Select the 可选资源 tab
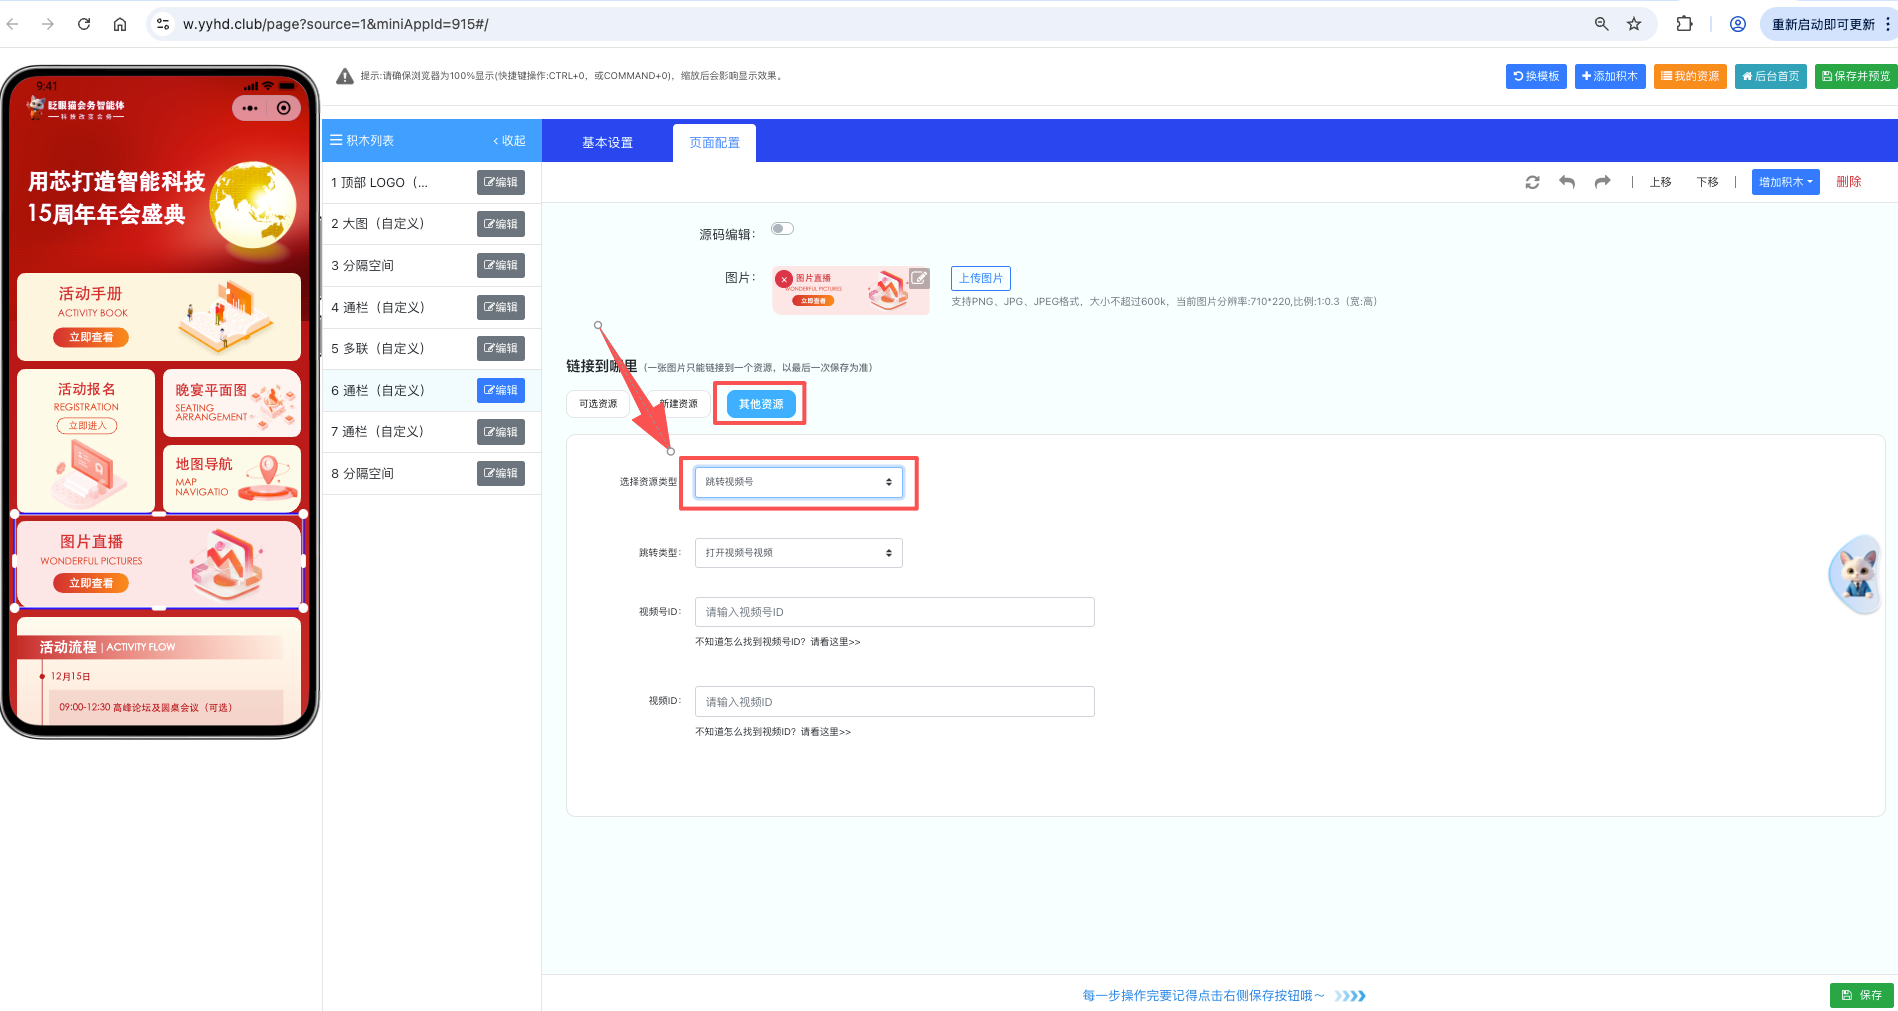Viewport: 1898px width, 1011px height. point(598,404)
